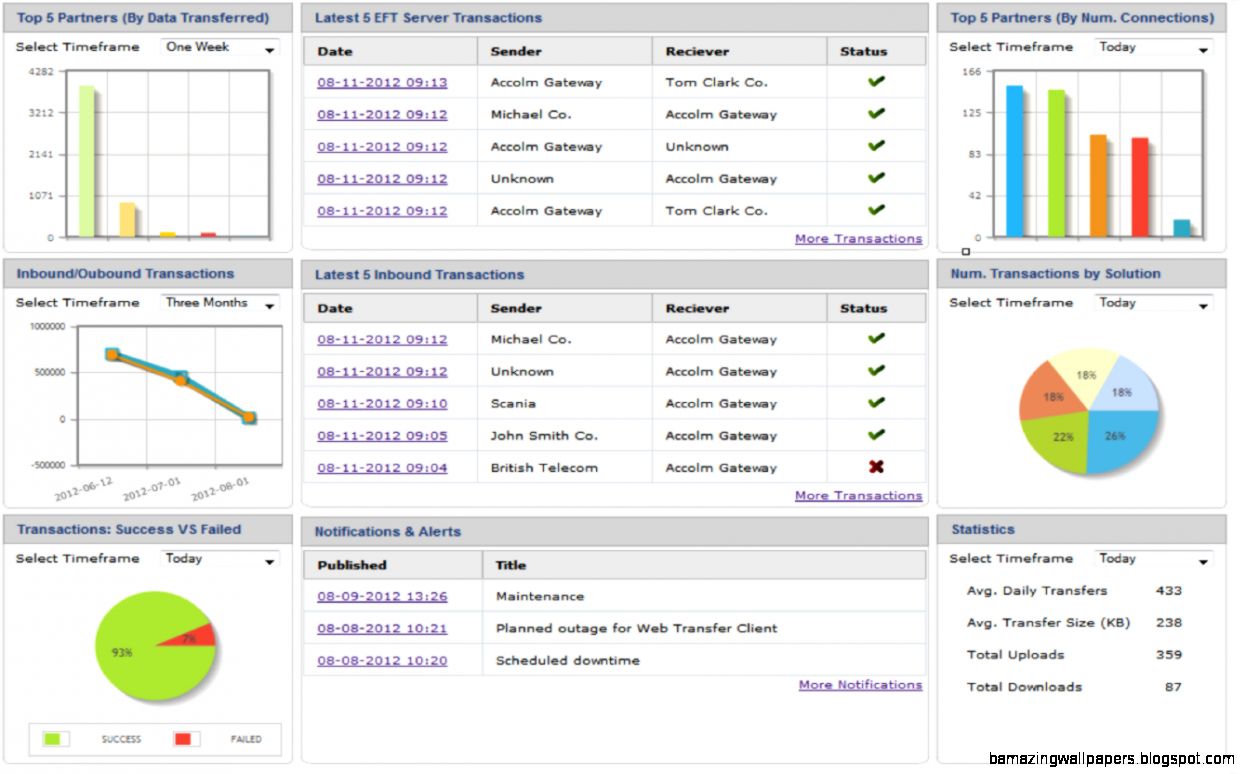
Task: Click success checkmark in Accolm Gateway to Unknown row
Action: click(x=876, y=146)
